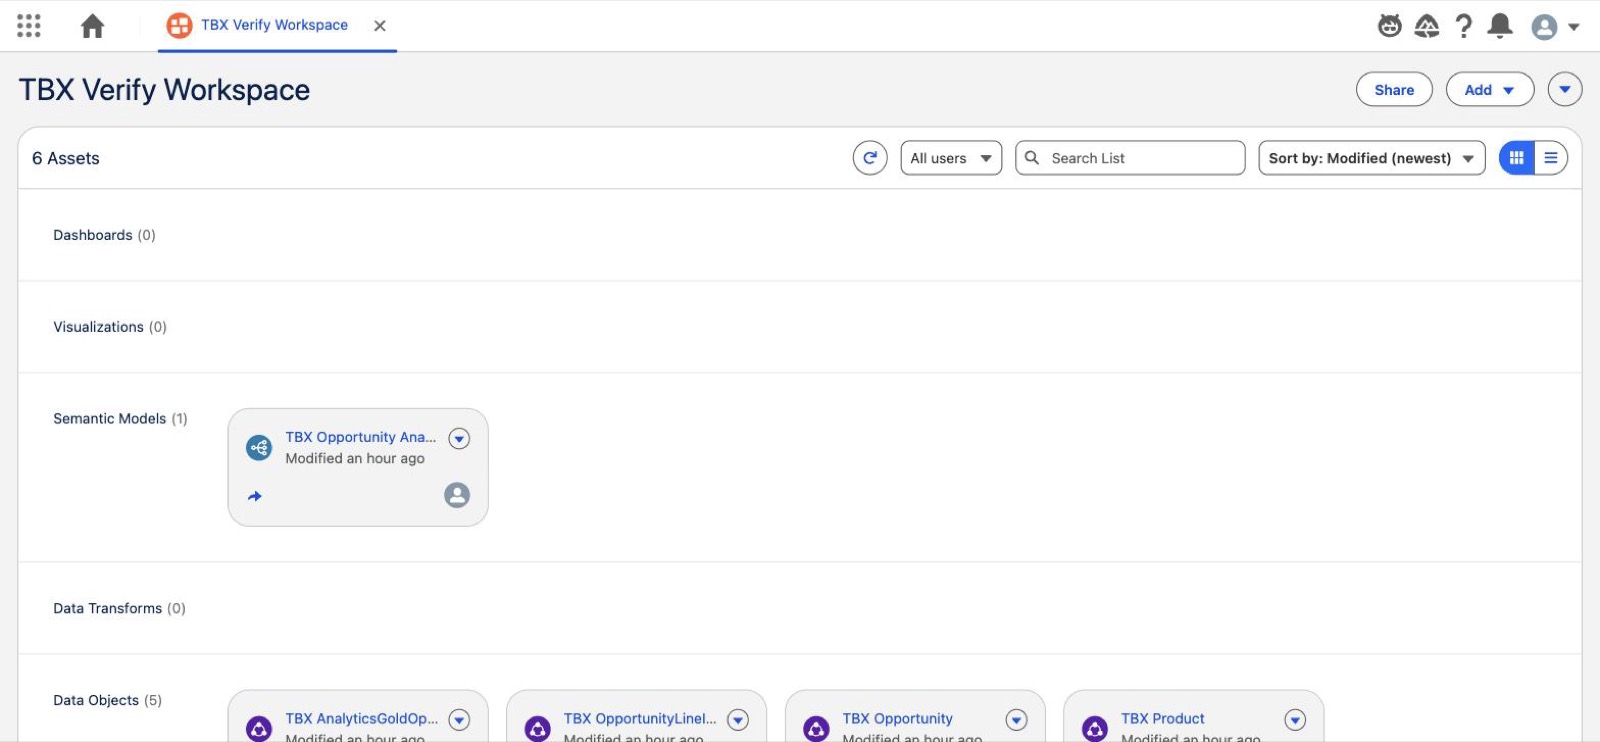This screenshot has width=1600, height=742.
Task: Open TBX Opportunity Ana... semantic model link
Action: pyautogui.click(x=360, y=437)
